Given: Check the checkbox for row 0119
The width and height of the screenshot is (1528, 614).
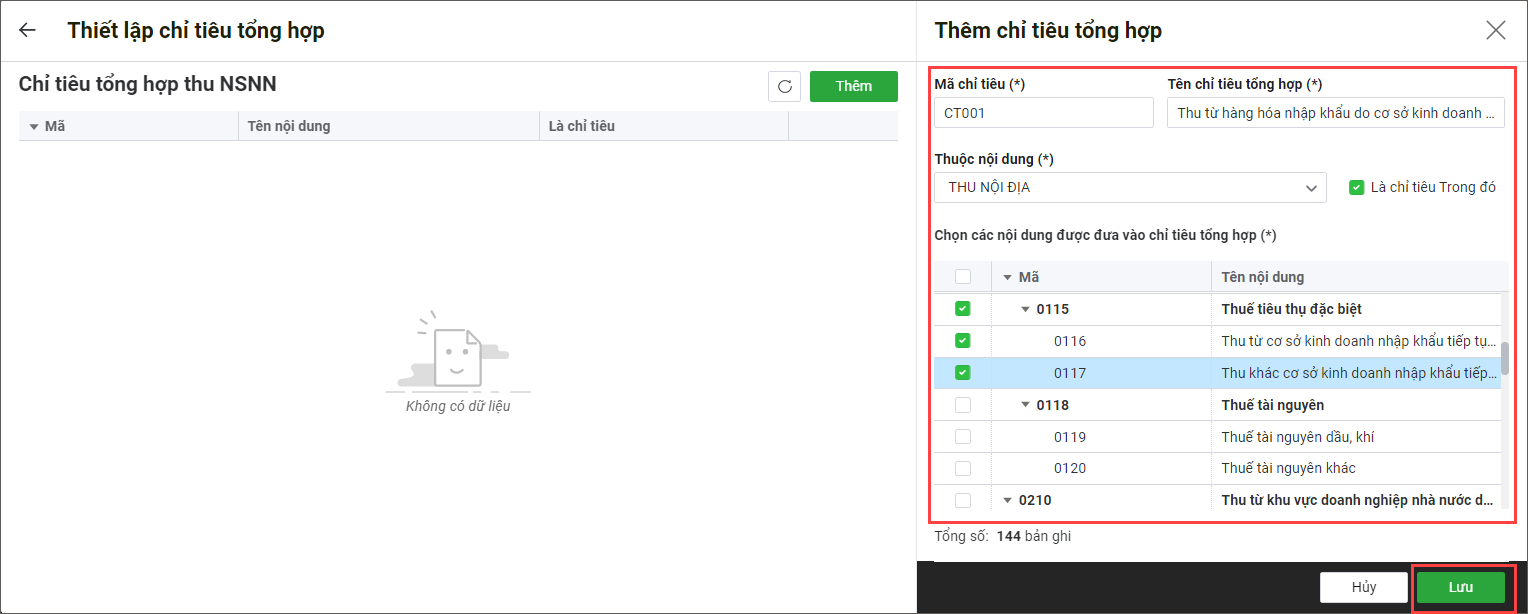Looking at the screenshot, I should click(x=962, y=437).
